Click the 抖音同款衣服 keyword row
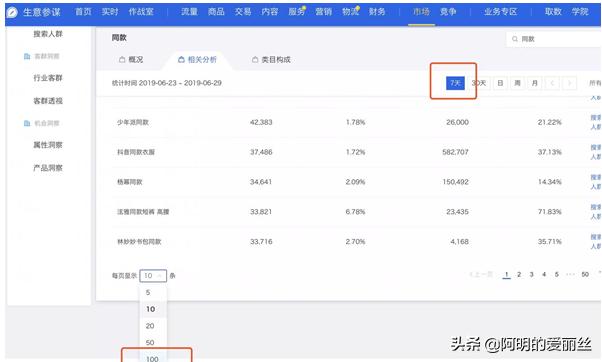The image size is (602, 362). (x=356, y=152)
